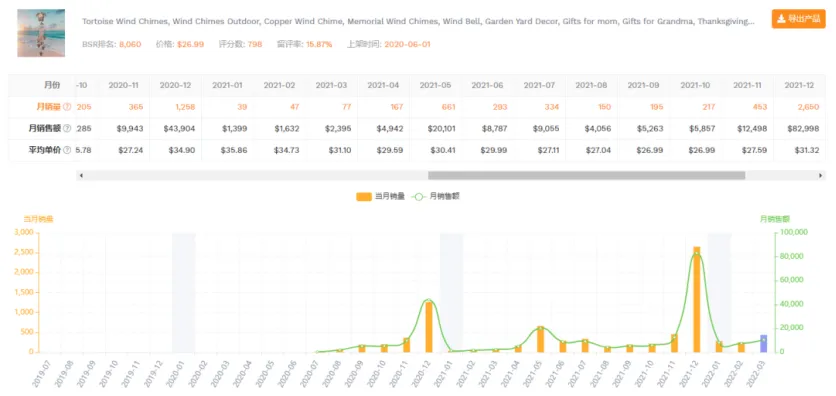
Task: Click help icon next to 月销售额
Action: tap(67, 128)
